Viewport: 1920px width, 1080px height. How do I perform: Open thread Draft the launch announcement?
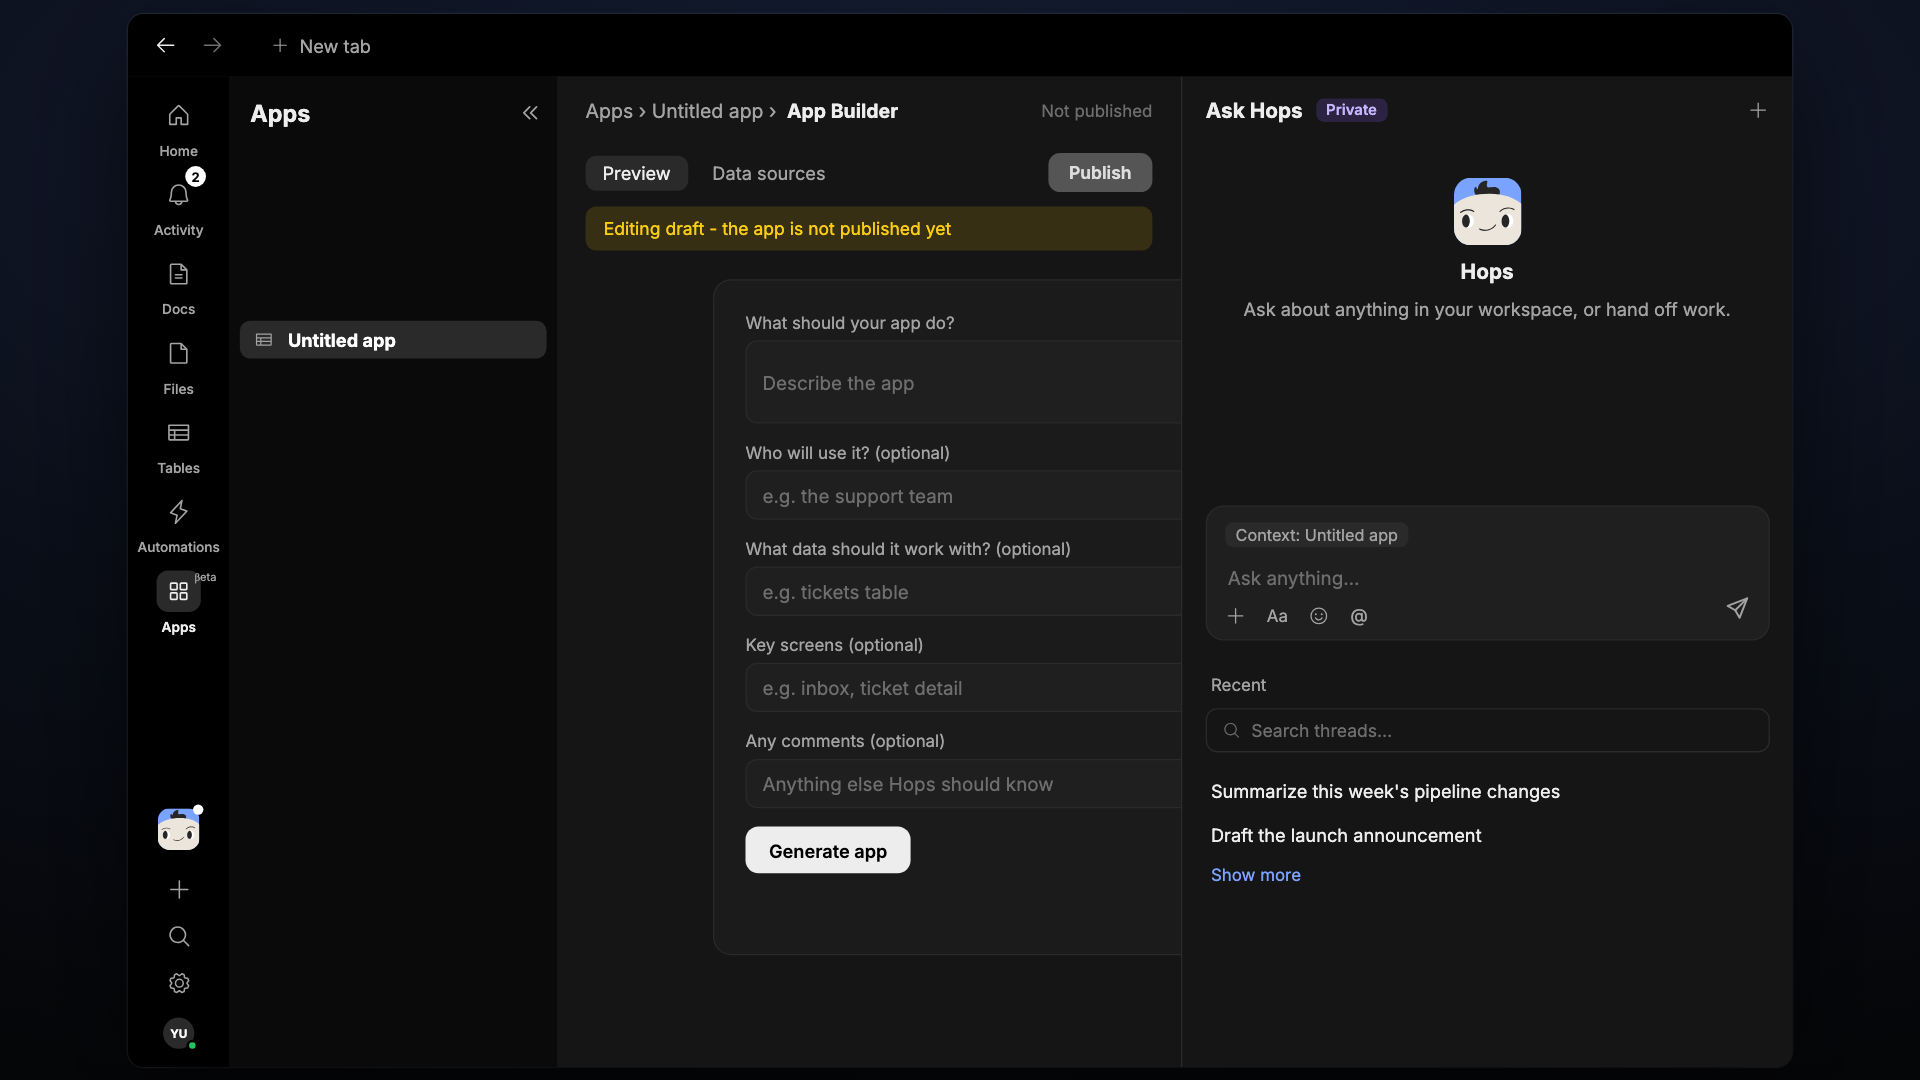1346,836
